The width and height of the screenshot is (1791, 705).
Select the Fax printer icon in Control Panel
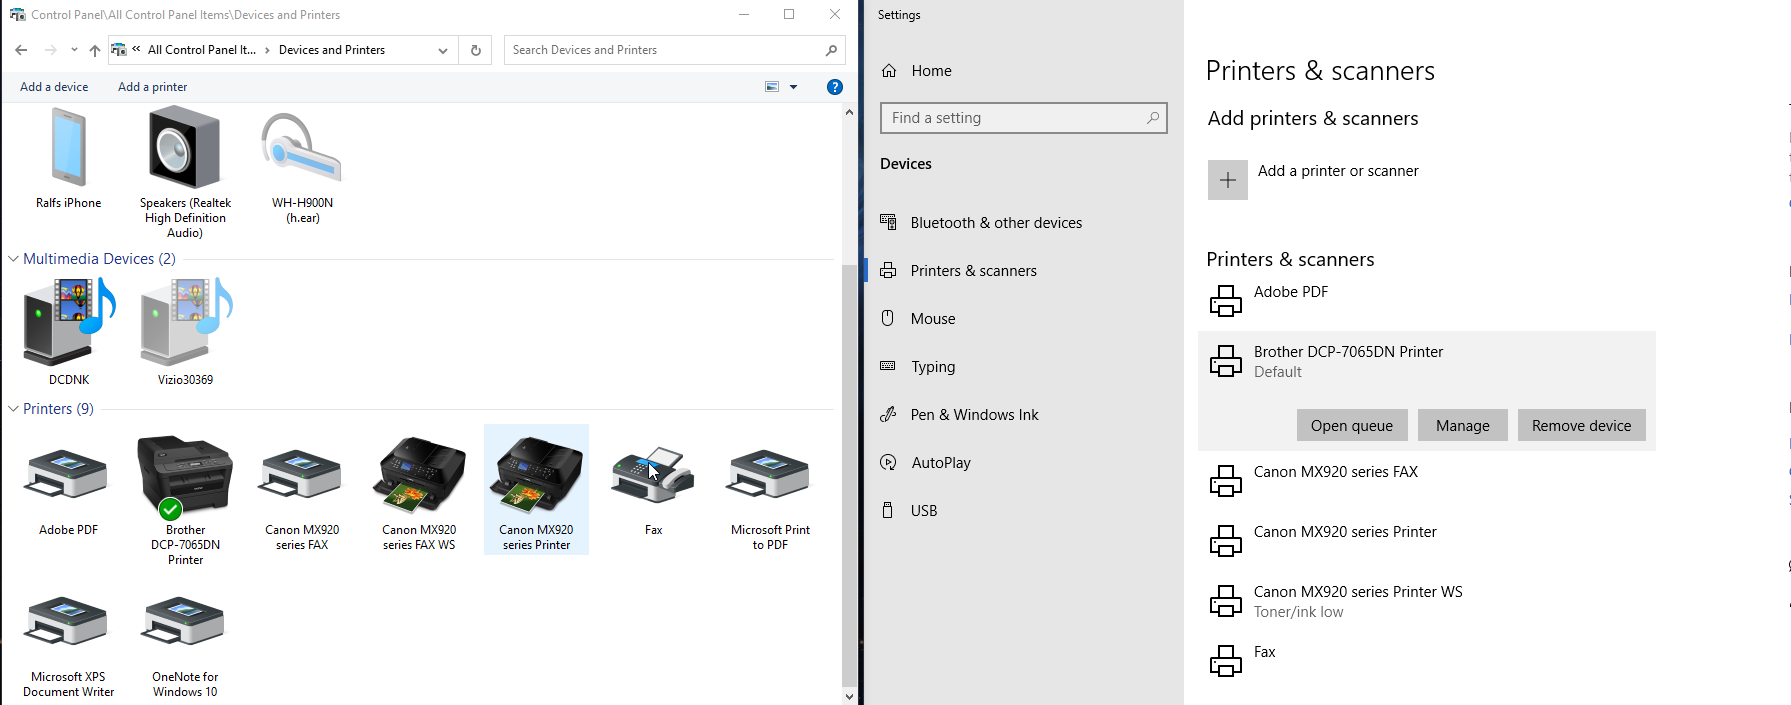pyautogui.click(x=653, y=475)
